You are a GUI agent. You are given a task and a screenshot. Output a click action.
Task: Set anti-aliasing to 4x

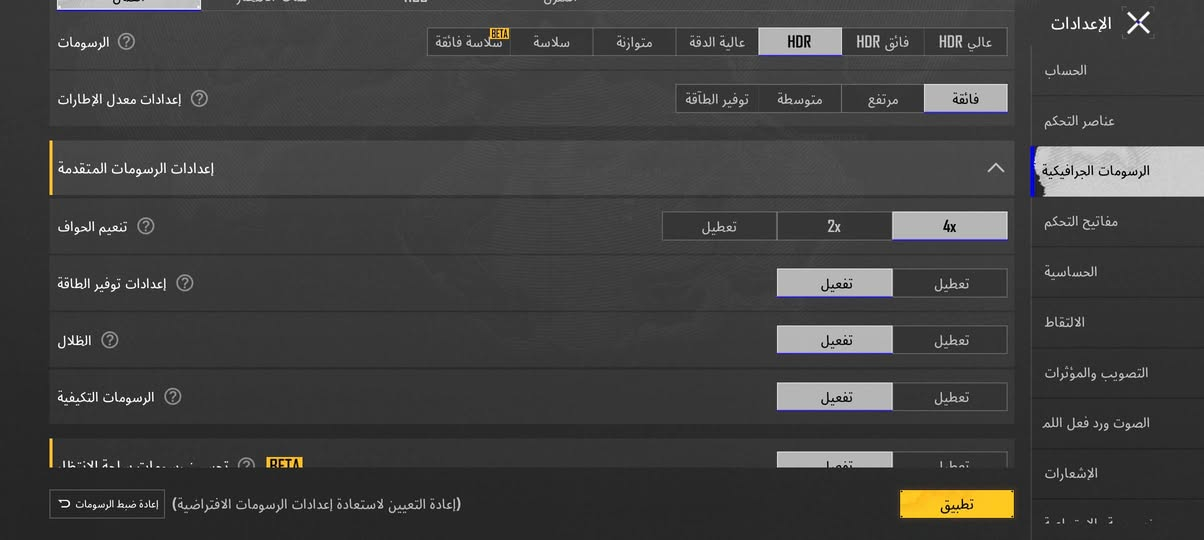[950, 226]
